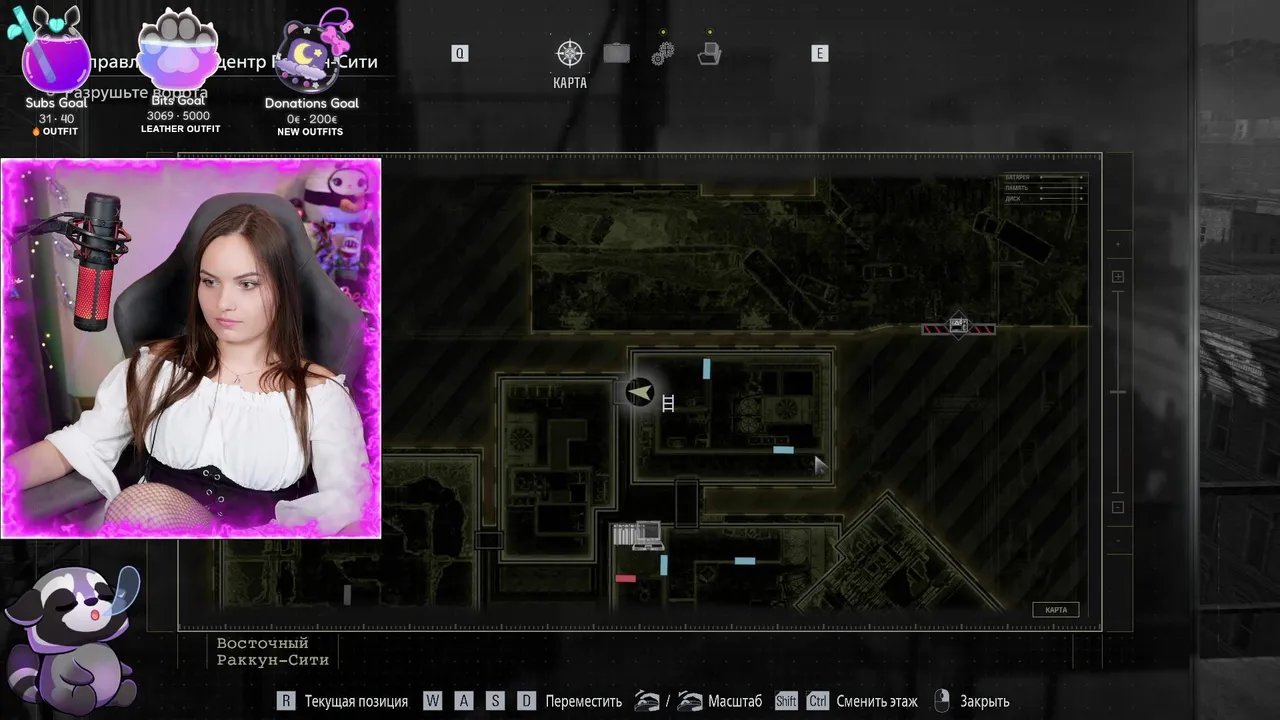Select the player position arrow marker
Viewport: 1280px width, 720px height.
[x=640, y=392]
